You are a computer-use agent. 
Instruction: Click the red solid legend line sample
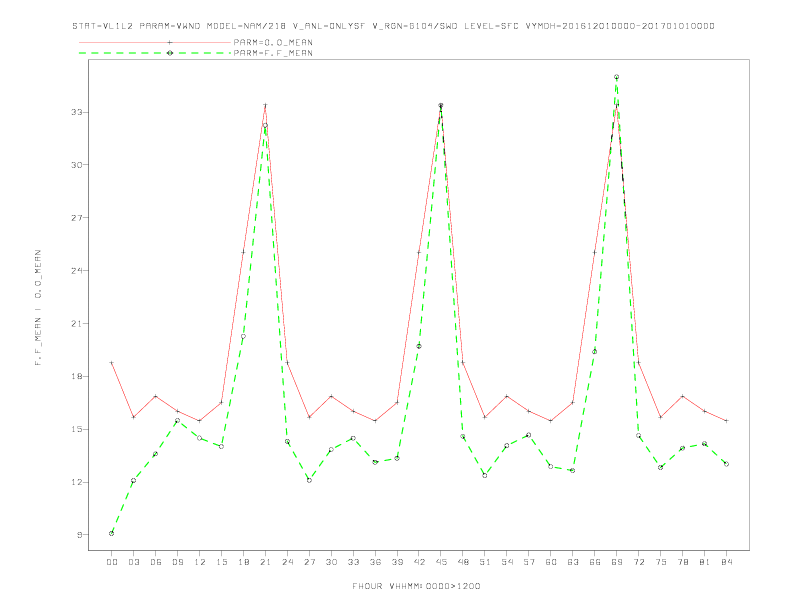pyautogui.click(x=155, y=42)
